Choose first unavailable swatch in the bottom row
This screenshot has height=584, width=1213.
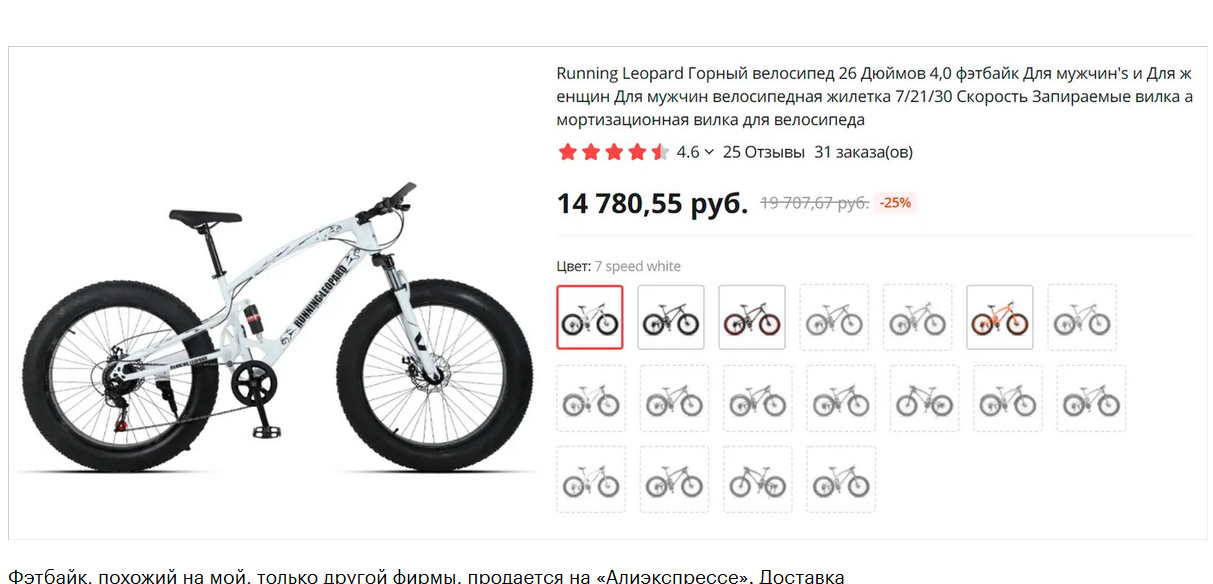[590, 479]
